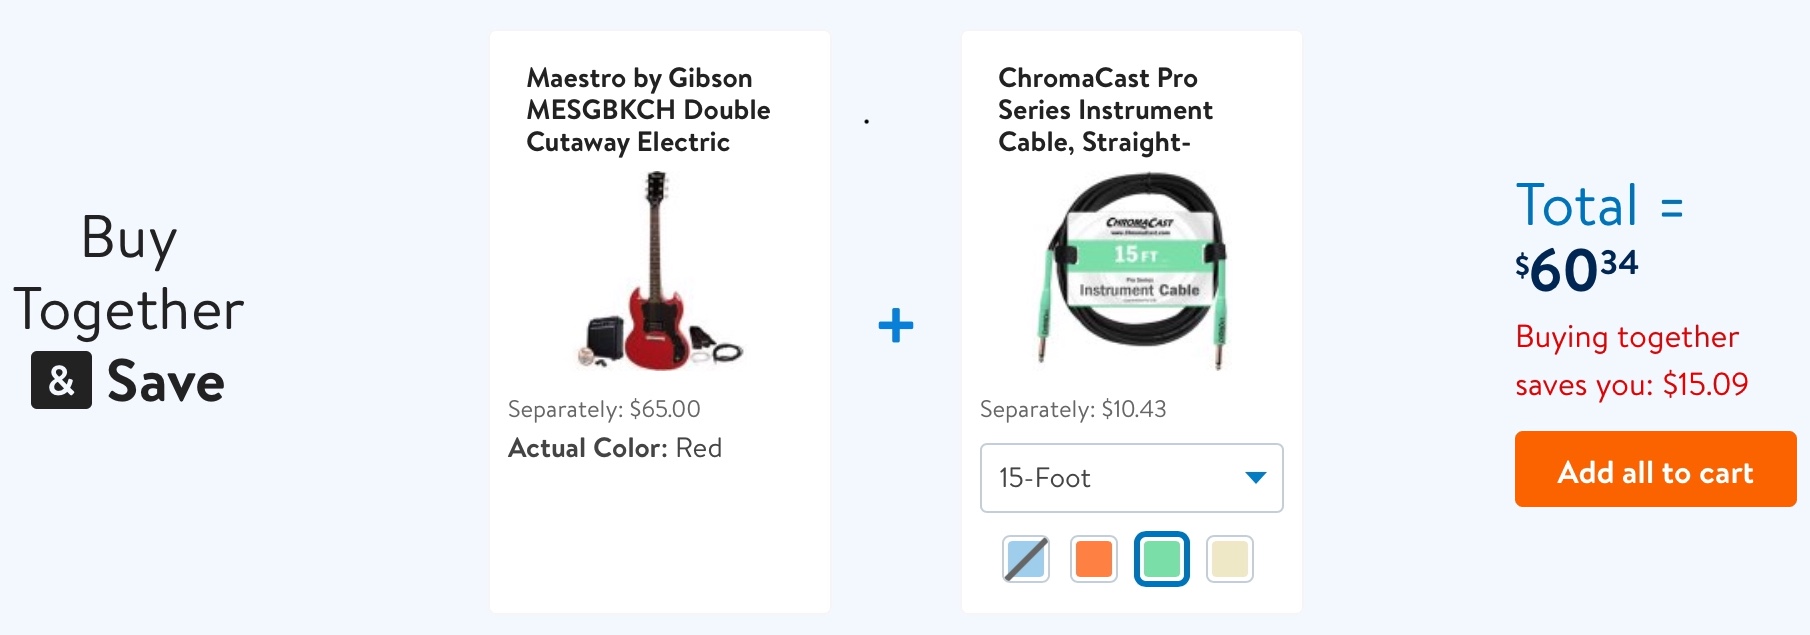Click the blue arrow in the 15-Foot dropdown
This screenshot has width=1810, height=635.
[x=1255, y=478]
